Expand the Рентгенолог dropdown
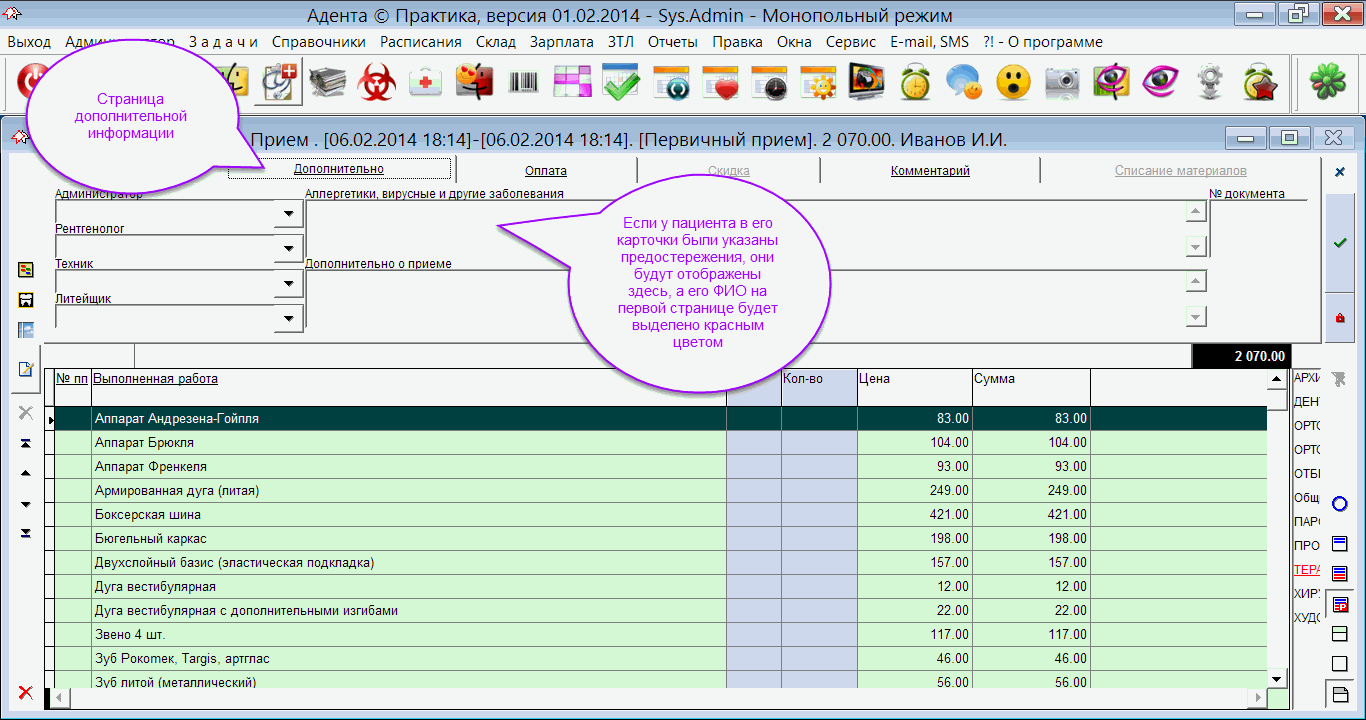The image size is (1366, 720). click(289, 248)
